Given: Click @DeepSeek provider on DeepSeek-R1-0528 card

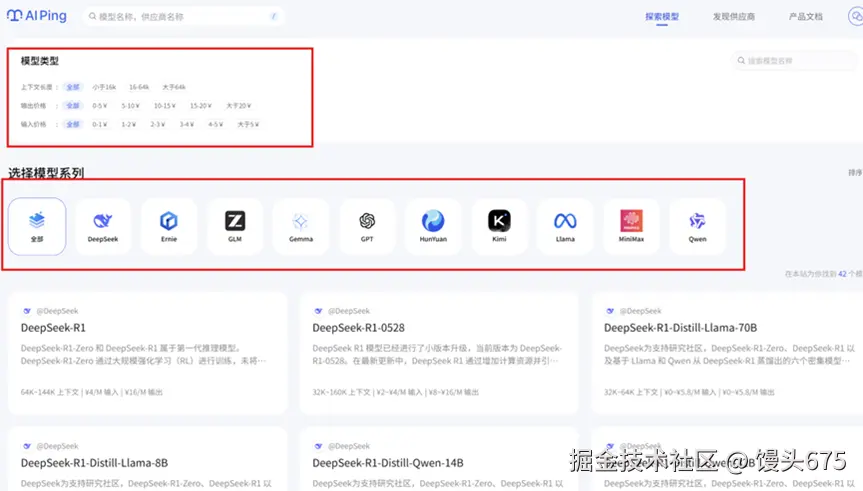Looking at the screenshot, I should [349, 311].
